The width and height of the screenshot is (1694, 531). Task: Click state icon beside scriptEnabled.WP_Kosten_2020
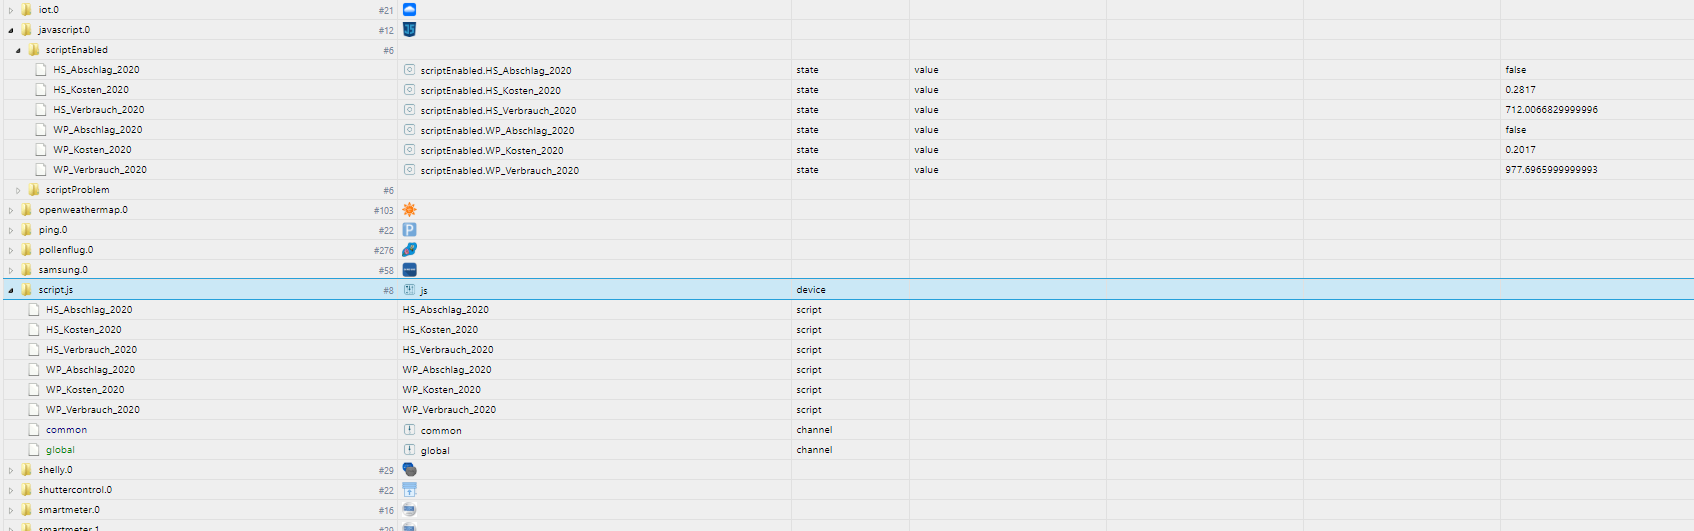[x=409, y=150]
